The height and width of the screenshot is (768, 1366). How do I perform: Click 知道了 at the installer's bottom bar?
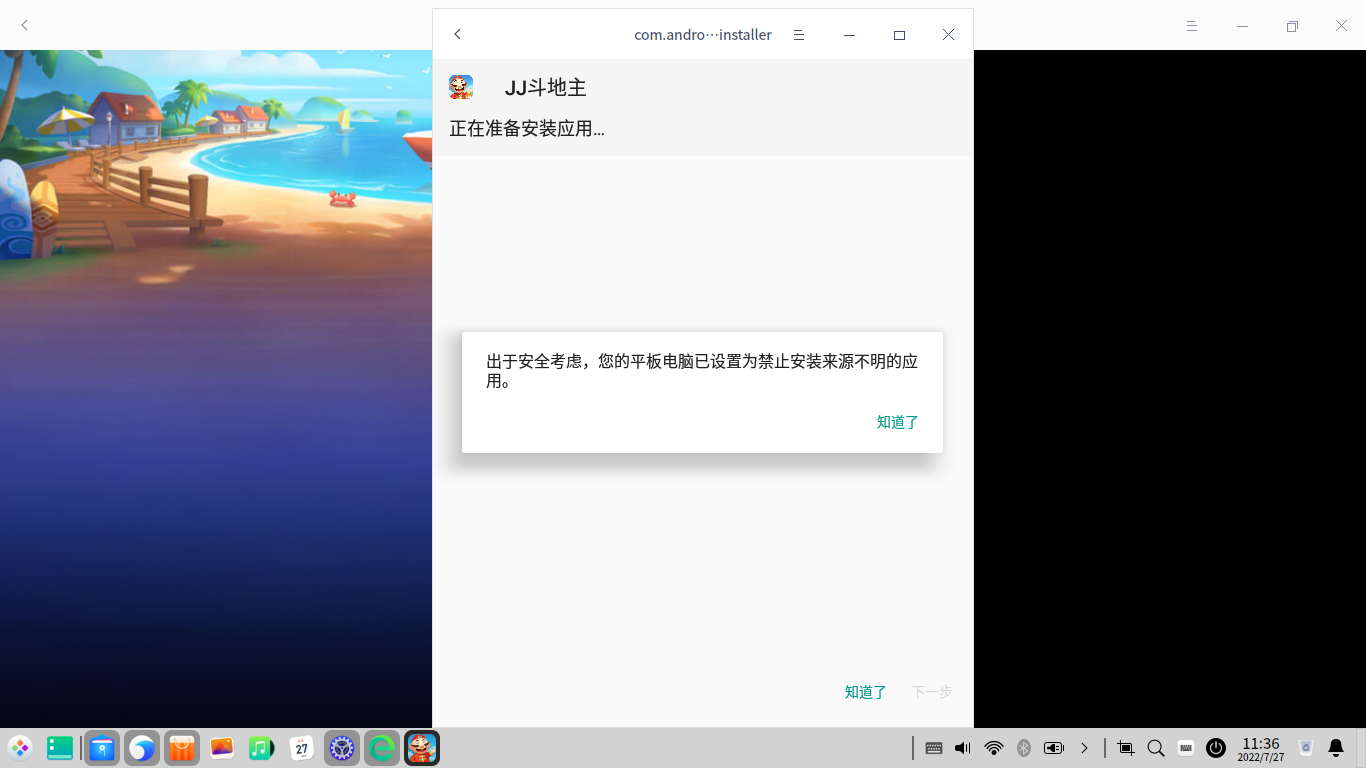click(x=864, y=691)
